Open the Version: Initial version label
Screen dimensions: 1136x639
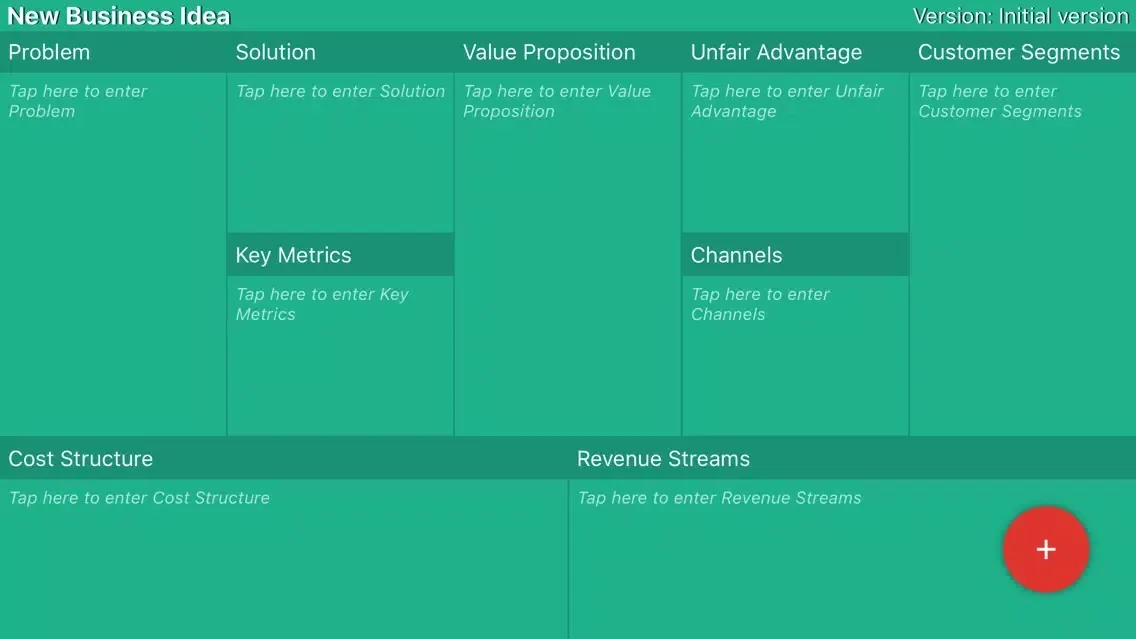click(1020, 16)
